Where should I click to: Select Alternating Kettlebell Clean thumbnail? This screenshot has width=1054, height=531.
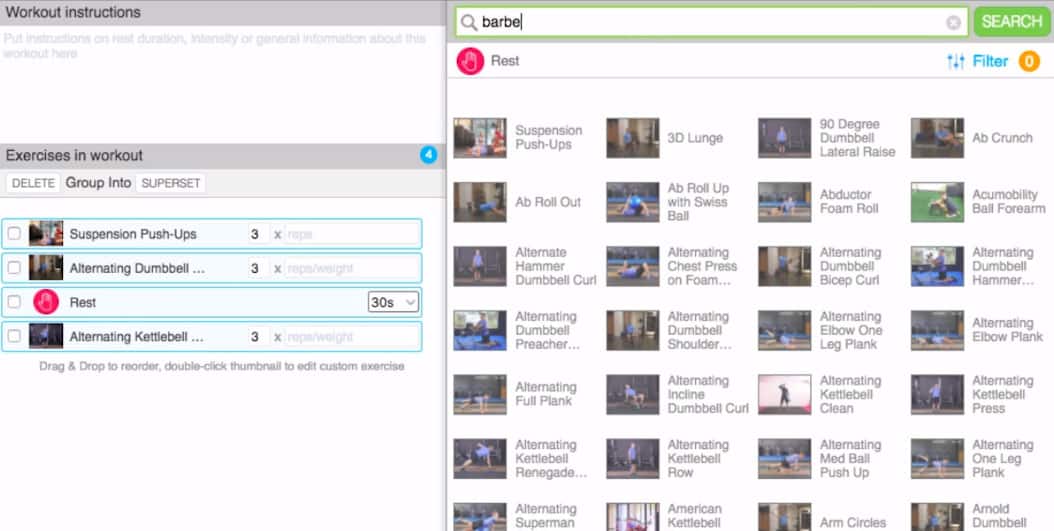[x=784, y=395]
